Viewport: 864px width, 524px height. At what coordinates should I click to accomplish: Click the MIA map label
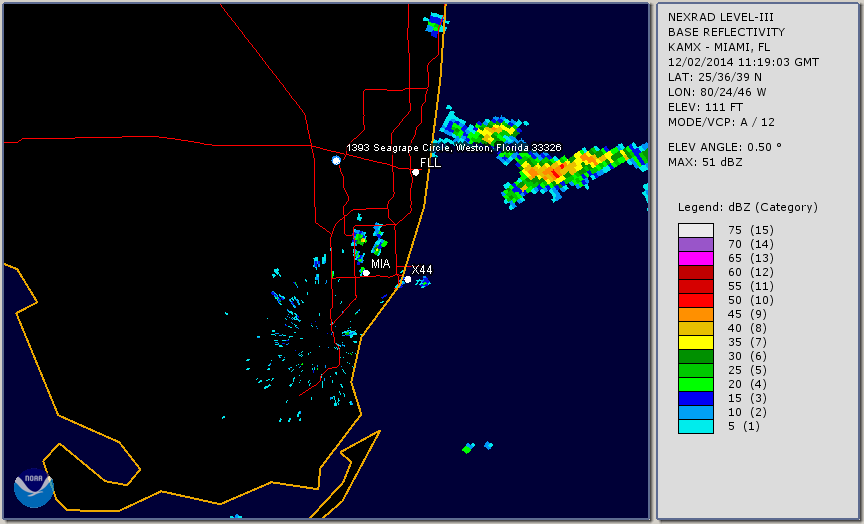[x=381, y=264]
